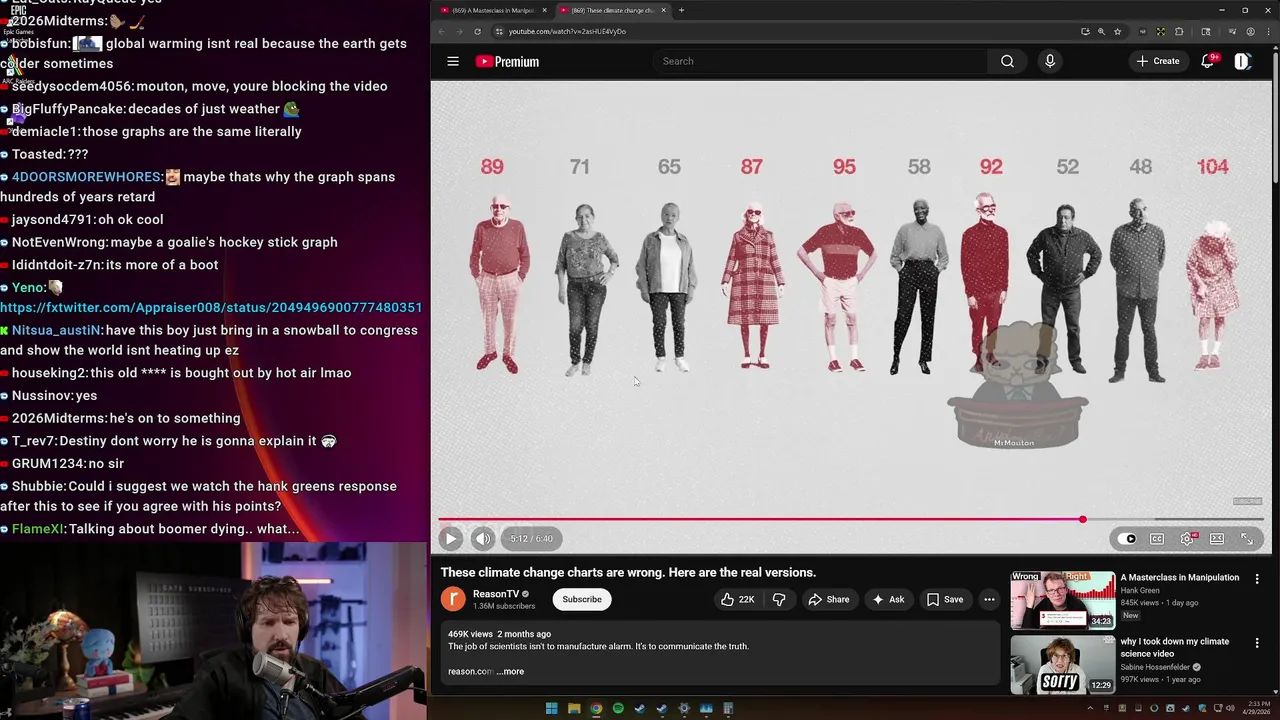Open 'why I took down my climate' thumbnail

(1062, 664)
